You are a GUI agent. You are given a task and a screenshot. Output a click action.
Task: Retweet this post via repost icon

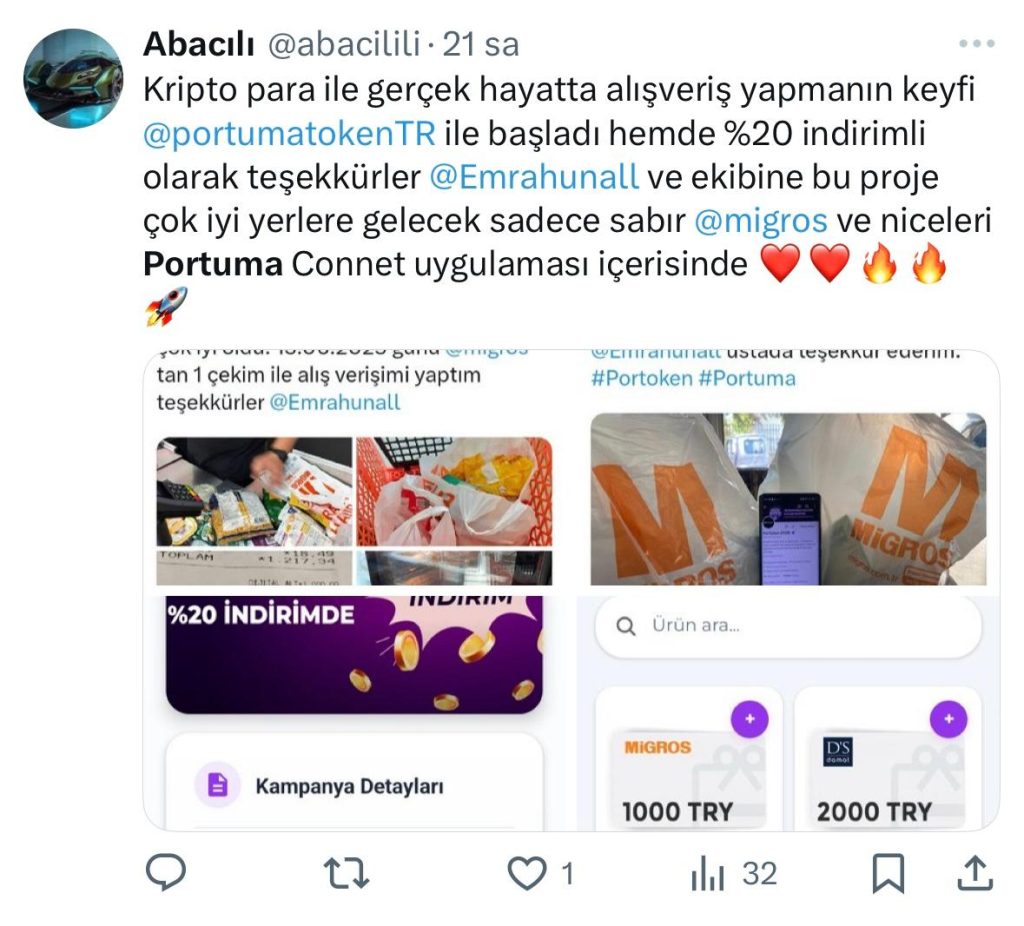pyautogui.click(x=346, y=874)
